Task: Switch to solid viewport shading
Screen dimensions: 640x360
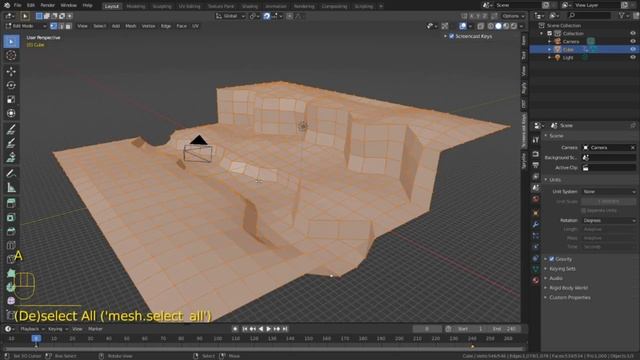Action: coord(498,26)
